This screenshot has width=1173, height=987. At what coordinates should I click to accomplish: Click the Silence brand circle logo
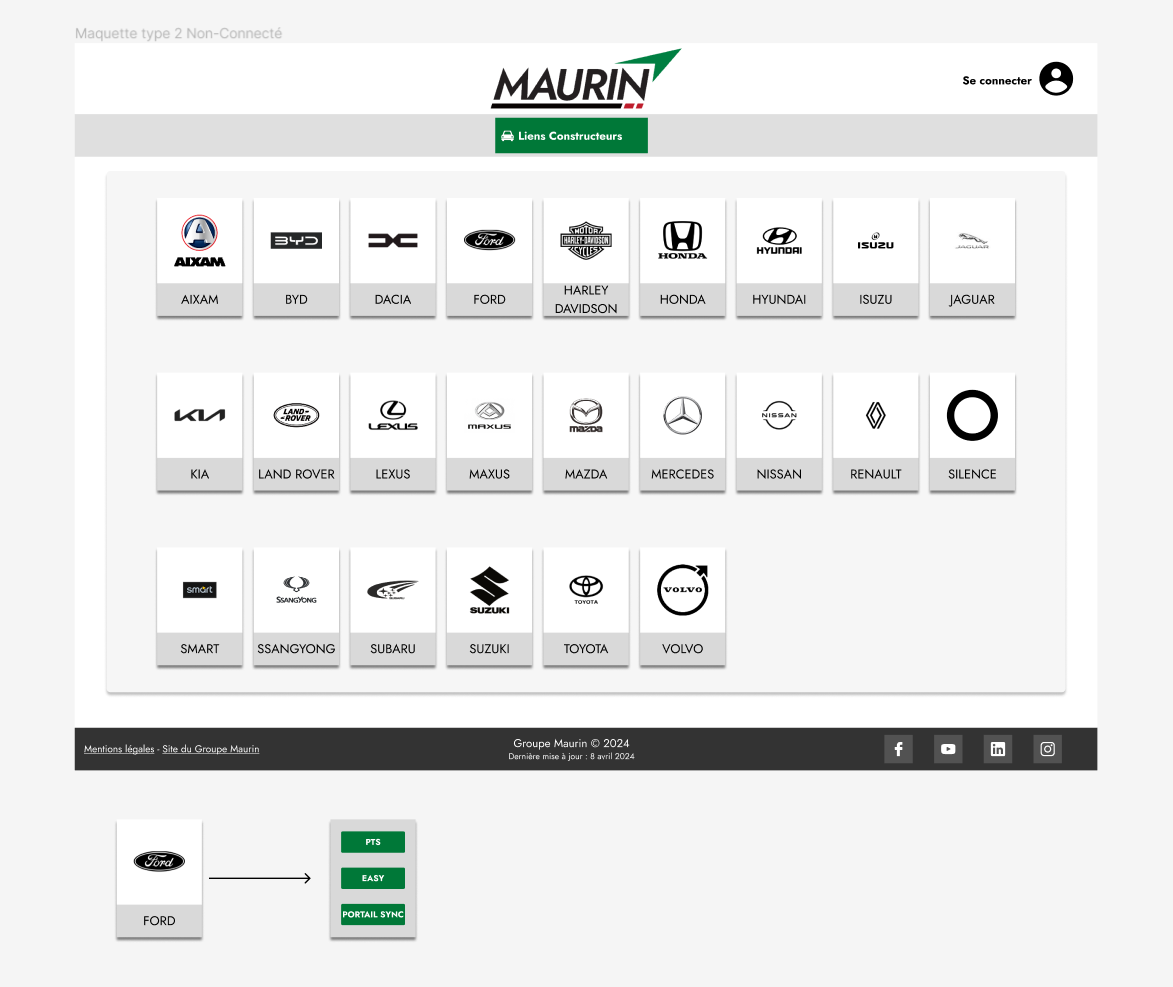coord(972,416)
